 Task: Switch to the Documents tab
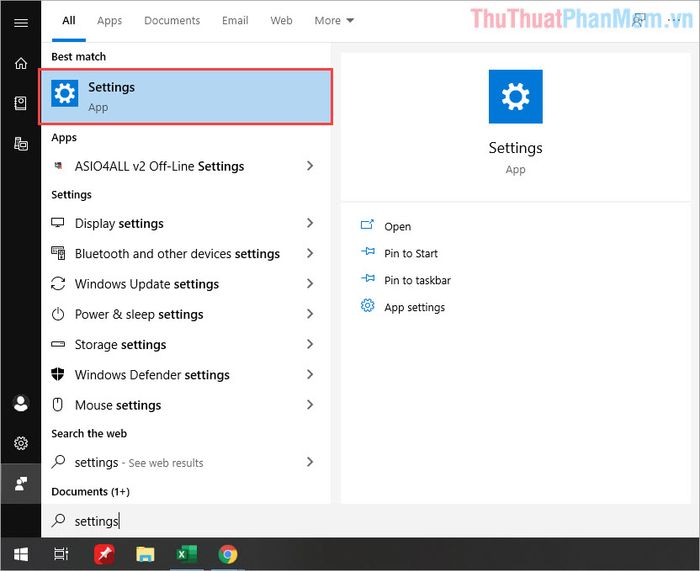[x=172, y=21]
